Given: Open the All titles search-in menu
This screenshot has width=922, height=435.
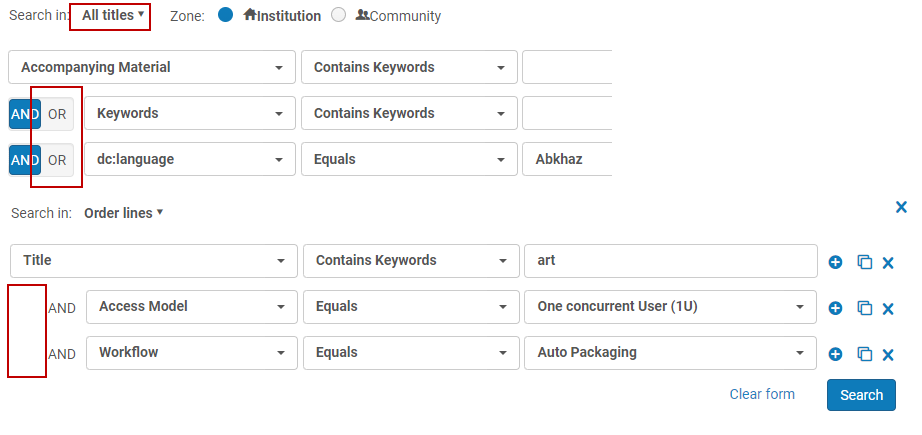Looking at the screenshot, I should [x=114, y=15].
